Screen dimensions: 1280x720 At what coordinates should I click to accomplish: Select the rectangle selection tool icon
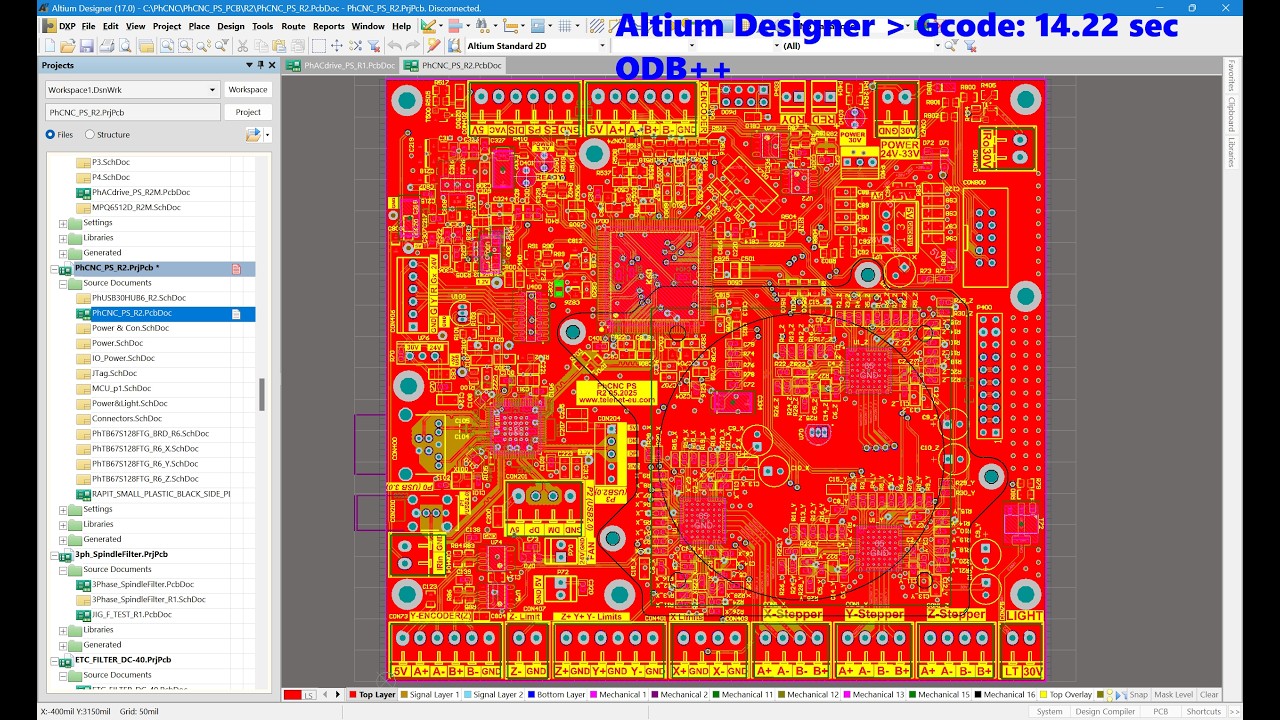(318, 46)
